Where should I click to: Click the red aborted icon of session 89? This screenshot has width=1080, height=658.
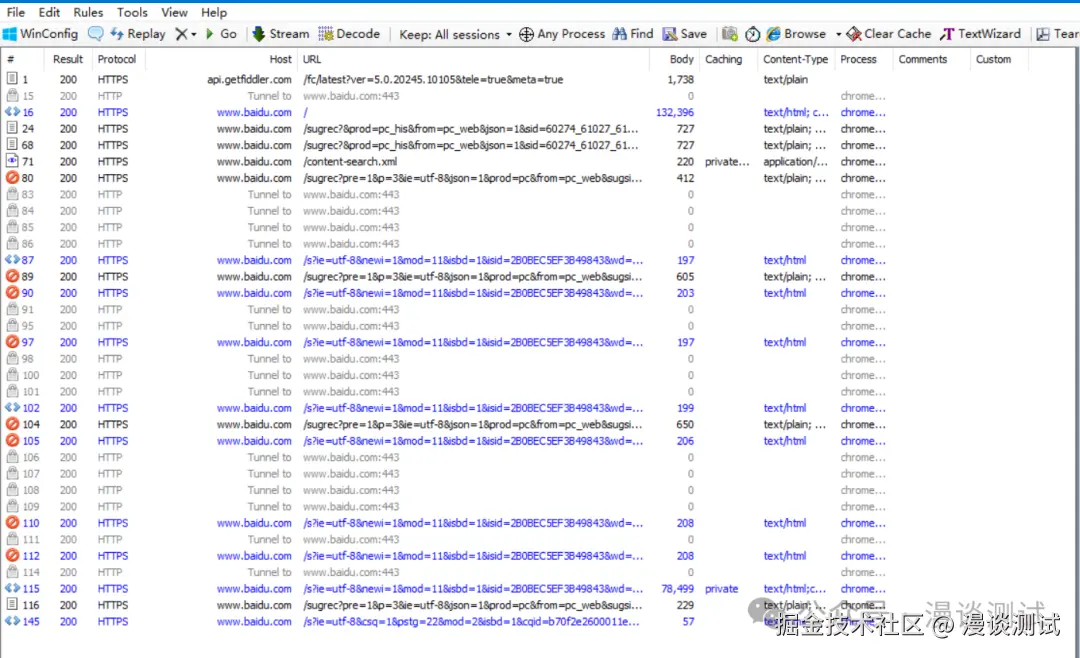(12, 276)
